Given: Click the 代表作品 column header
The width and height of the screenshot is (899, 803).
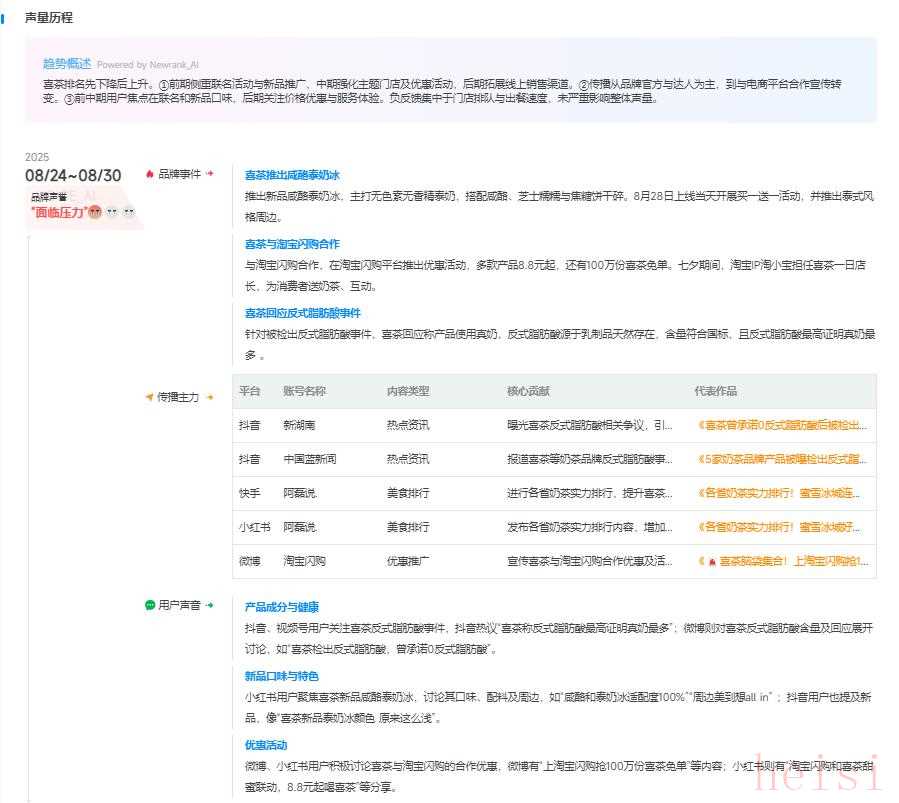Looking at the screenshot, I should click(716, 391).
